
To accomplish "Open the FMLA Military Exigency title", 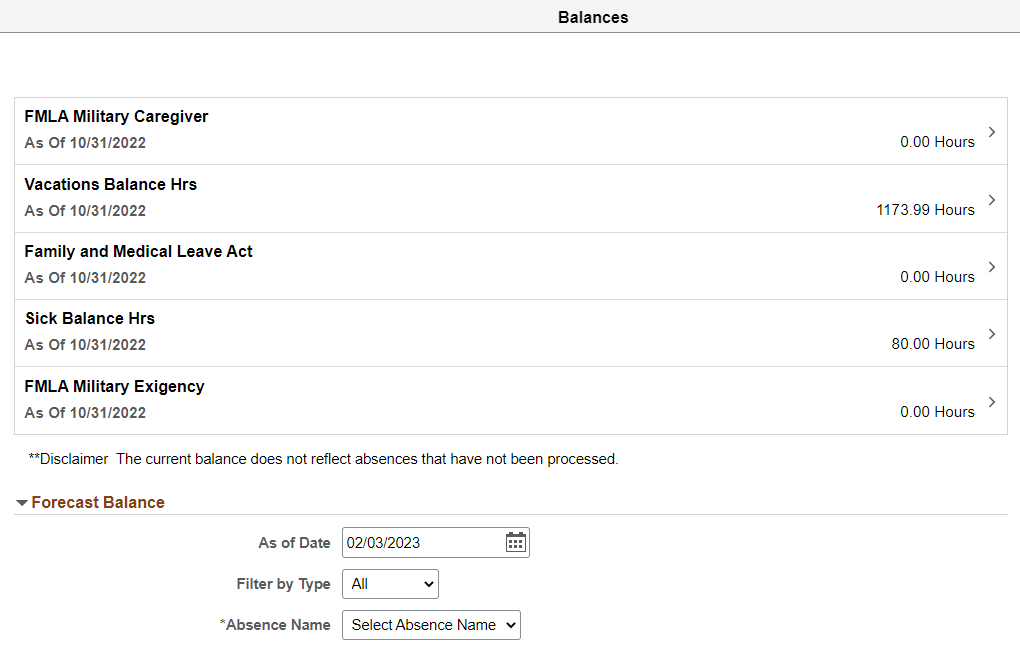I will [114, 387].
